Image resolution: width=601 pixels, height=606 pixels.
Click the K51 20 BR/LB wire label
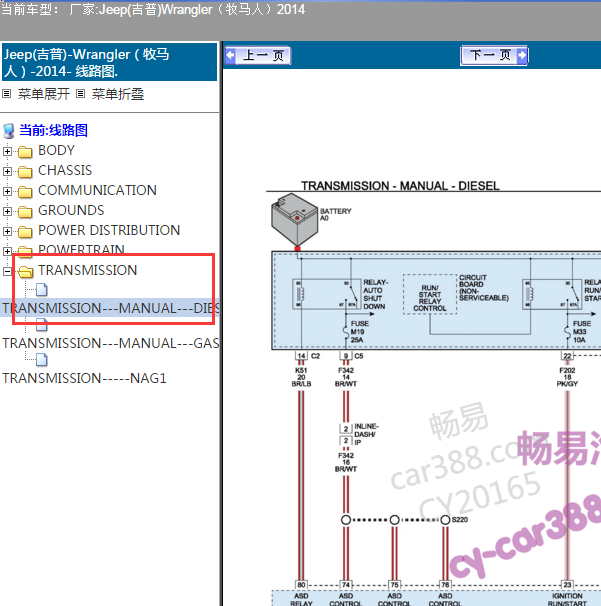coord(301,377)
